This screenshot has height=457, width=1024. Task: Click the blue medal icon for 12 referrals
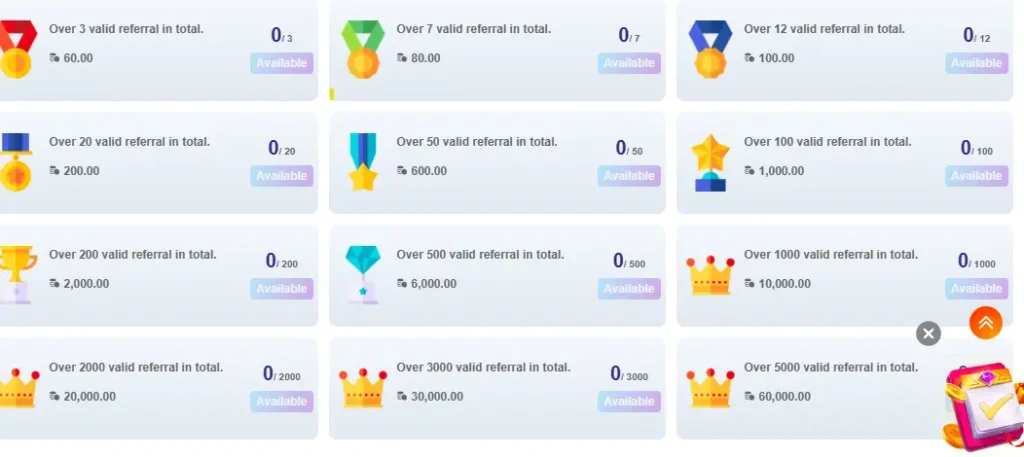pyautogui.click(x=710, y=48)
